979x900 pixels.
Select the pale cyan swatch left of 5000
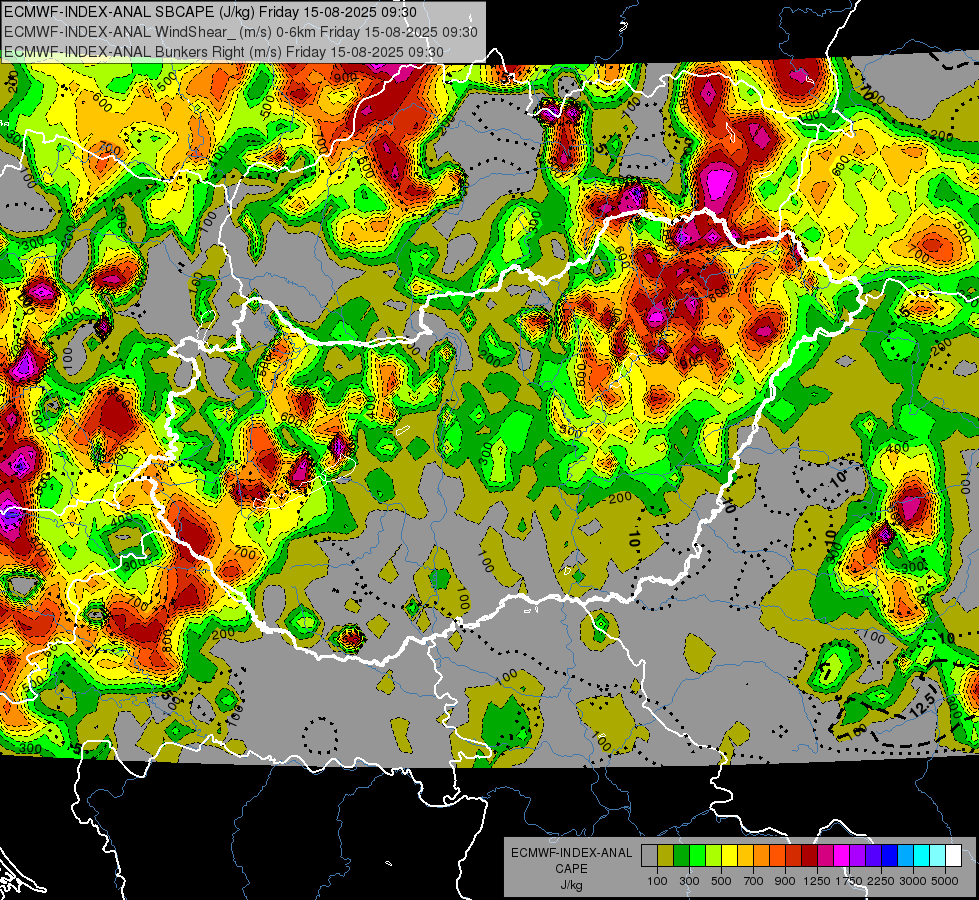click(938, 856)
